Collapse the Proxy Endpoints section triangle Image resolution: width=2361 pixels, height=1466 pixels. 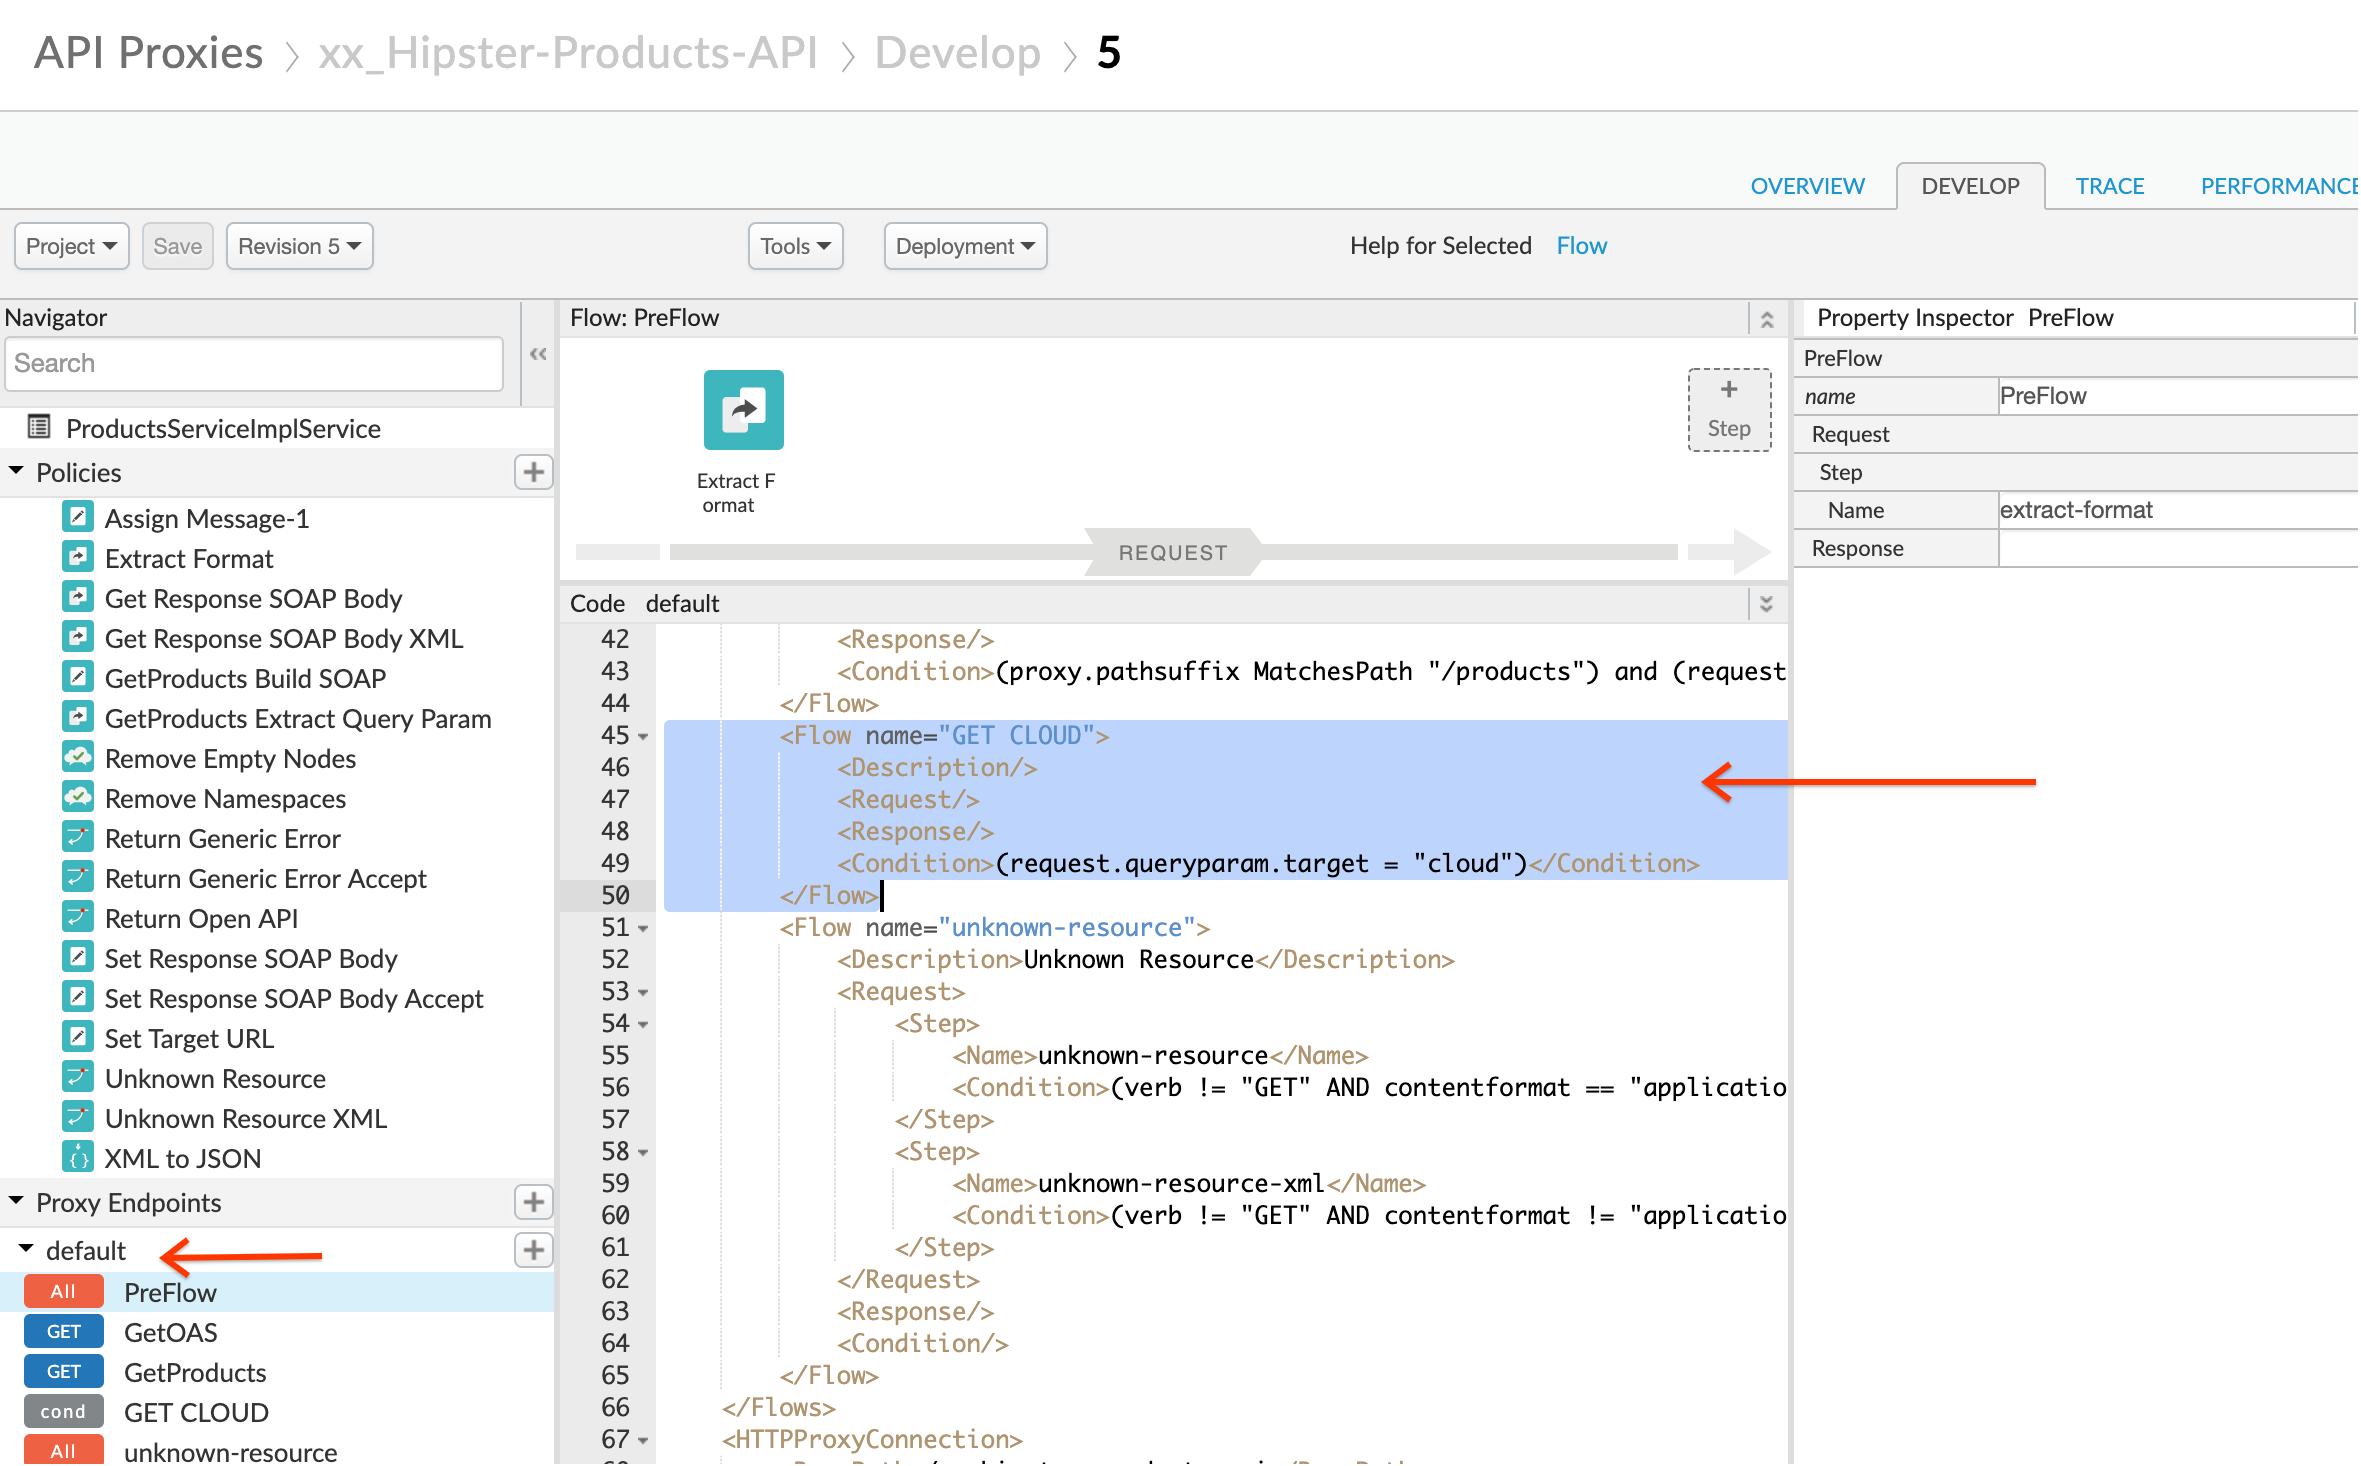click(16, 1200)
